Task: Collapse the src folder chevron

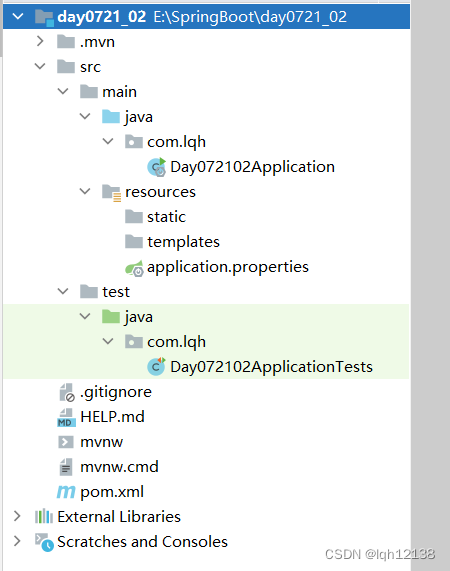Action: (40, 66)
